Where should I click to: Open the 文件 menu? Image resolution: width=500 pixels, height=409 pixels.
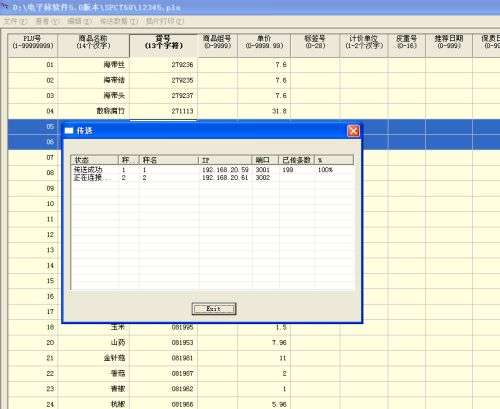coord(15,21)
